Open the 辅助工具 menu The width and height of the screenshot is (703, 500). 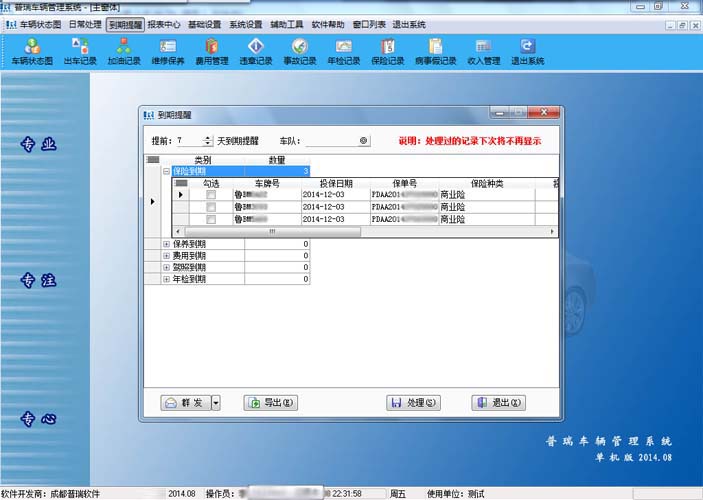[287, 25]
